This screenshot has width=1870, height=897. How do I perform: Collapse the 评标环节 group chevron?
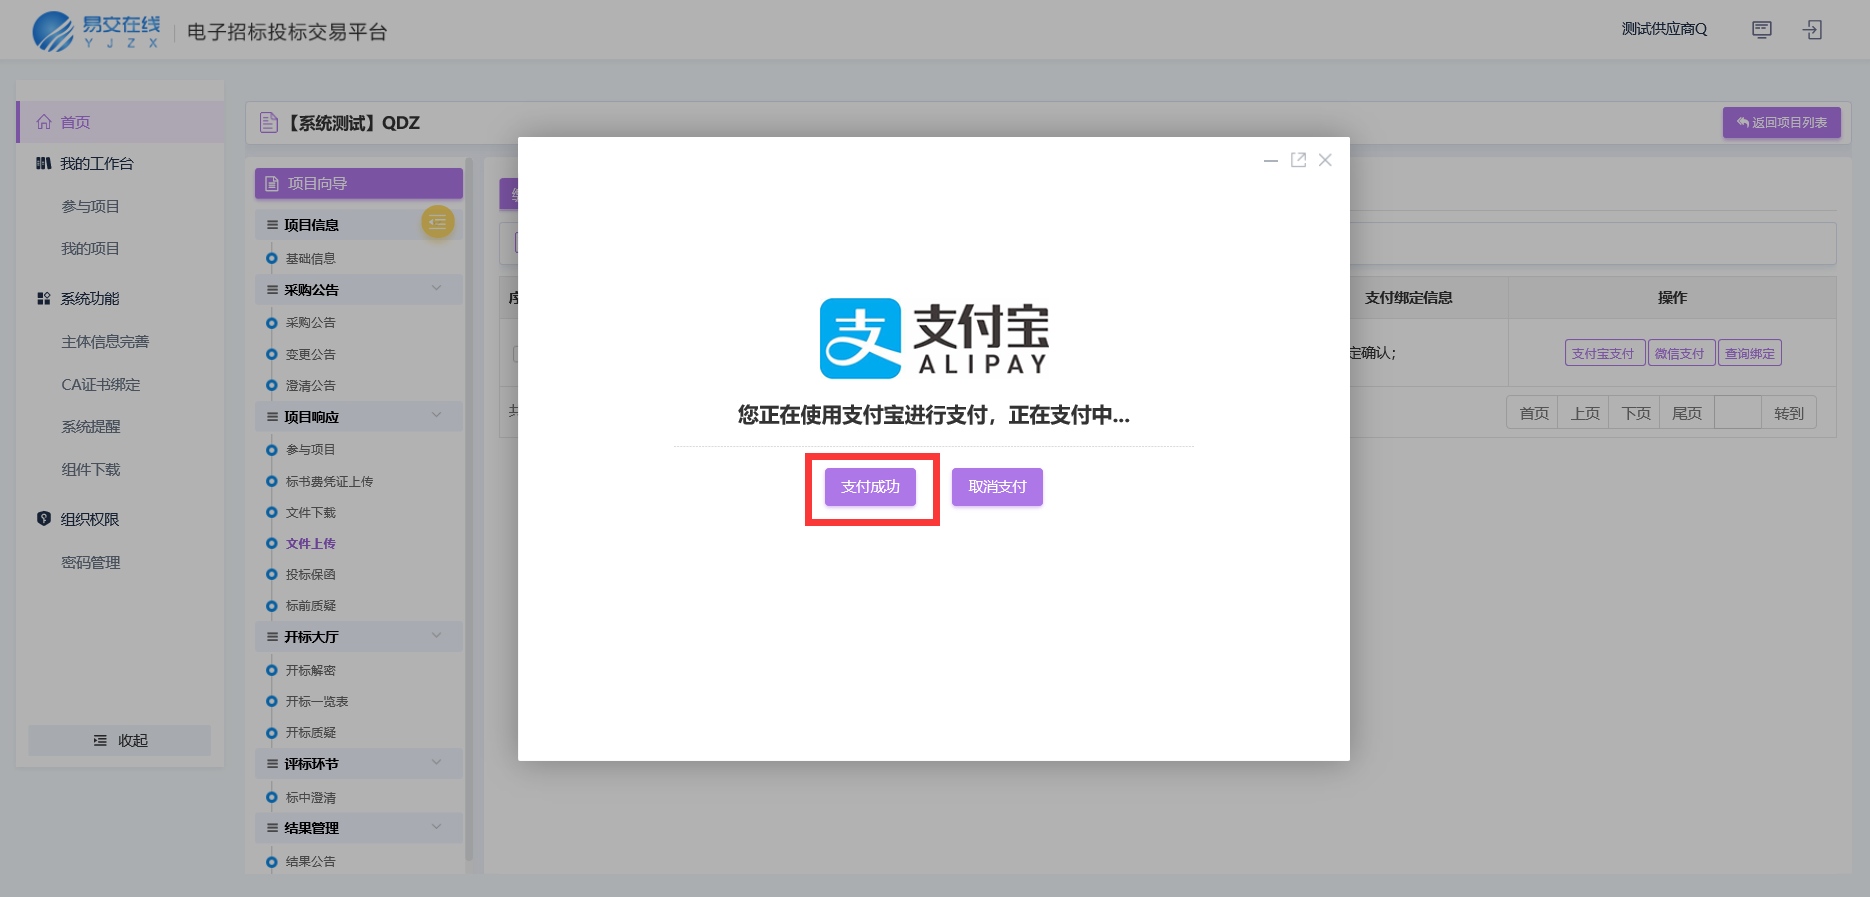click(437, 762)
